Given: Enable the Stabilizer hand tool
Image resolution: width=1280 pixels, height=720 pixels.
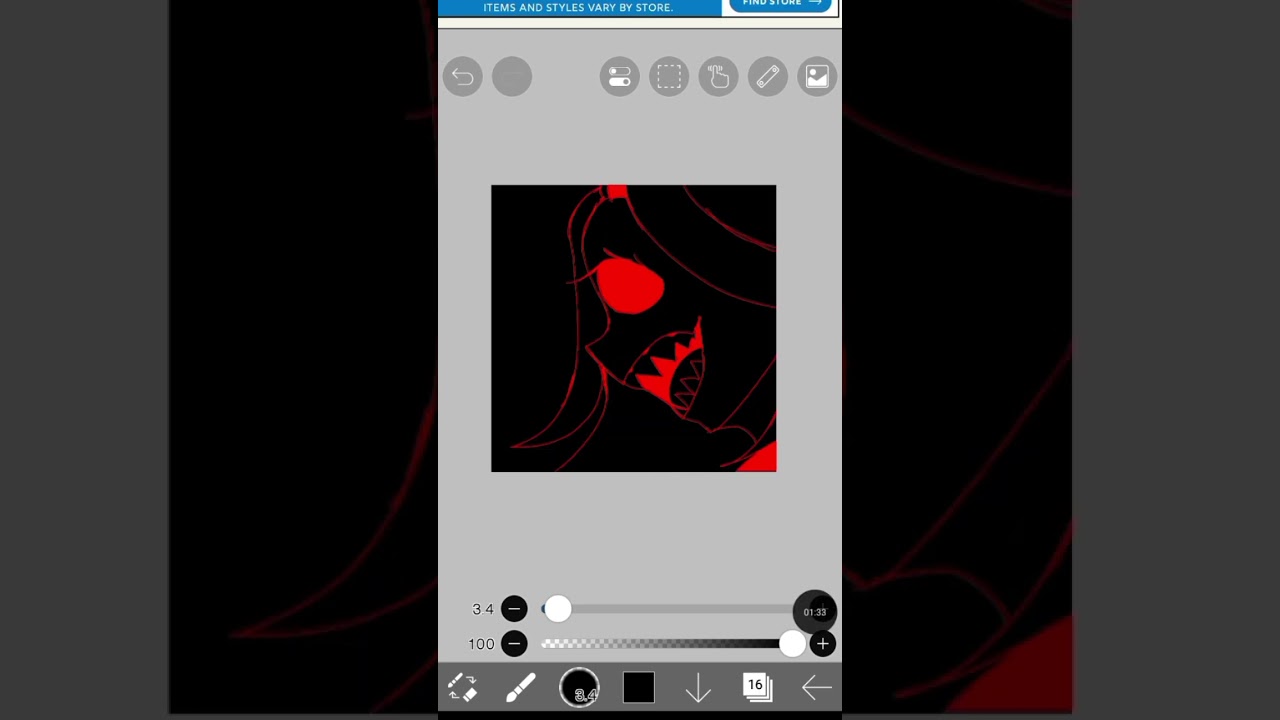Looking at the screenshot, I should pyautogui.click(x=718, y=77).
